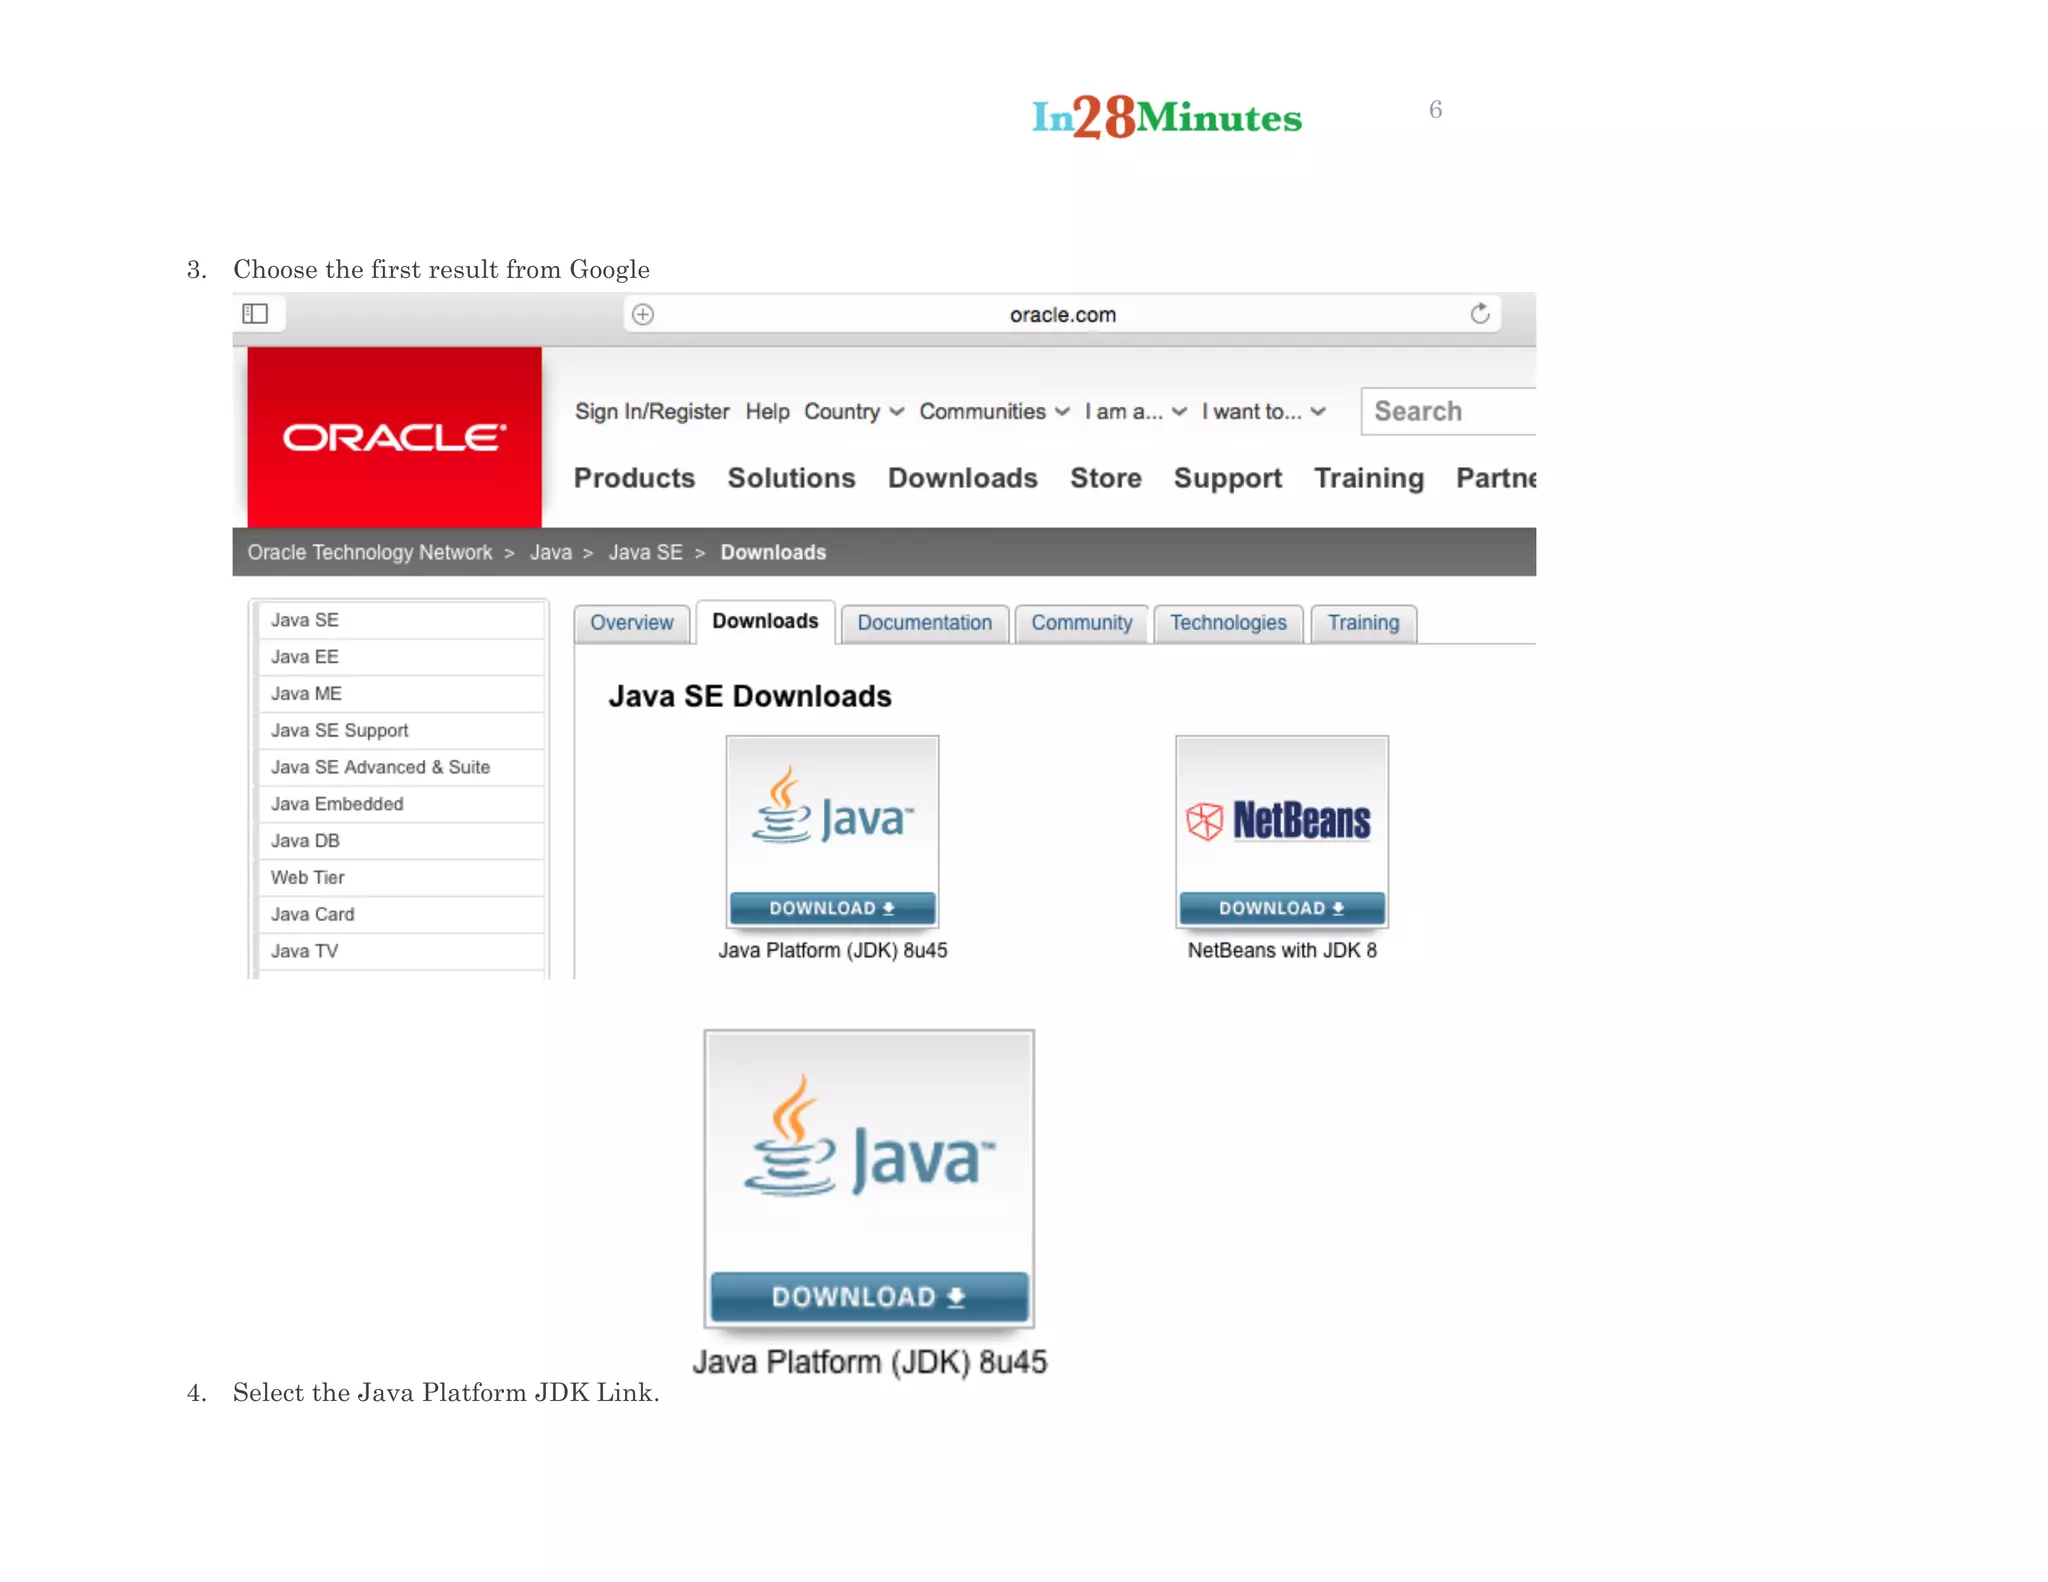The image size is (2048, 1582).
Task: Expand the 'I am a...' dropdown
Action: (x=1135, y=412)
